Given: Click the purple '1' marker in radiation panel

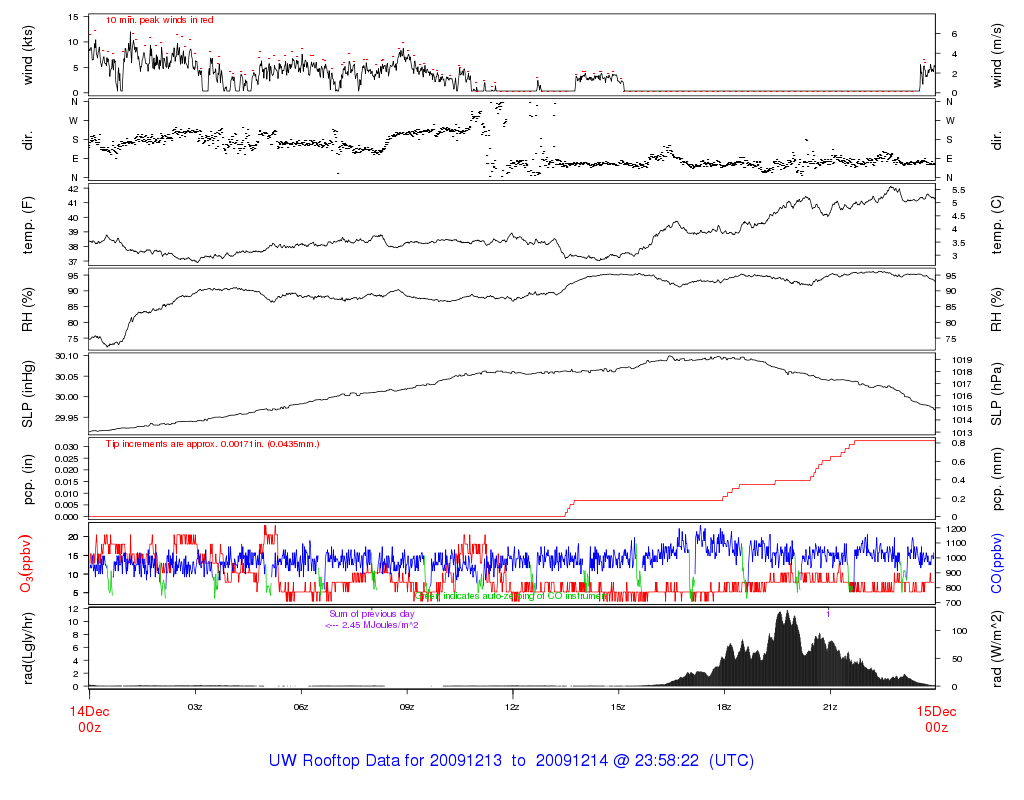Looking at the screenshot, I should tap(828, 614).
